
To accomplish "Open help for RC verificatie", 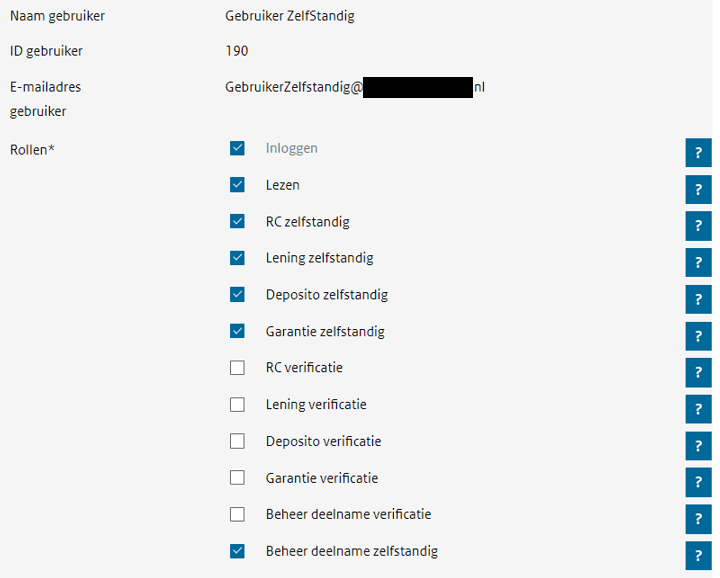I will [698, 372].
